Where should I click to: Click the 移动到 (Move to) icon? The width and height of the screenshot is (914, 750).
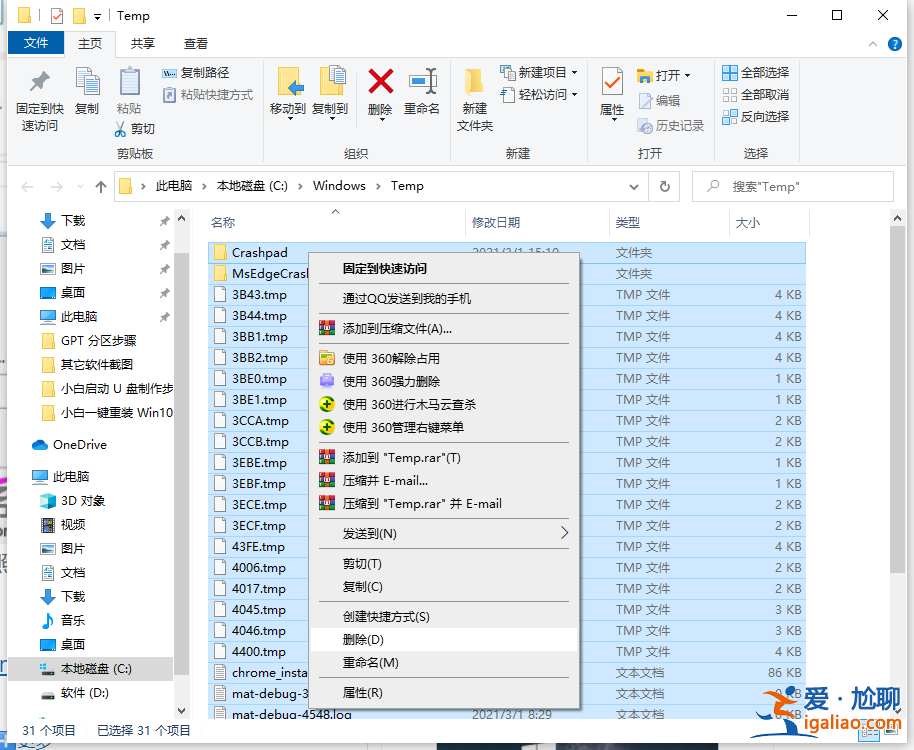[289, 95]
